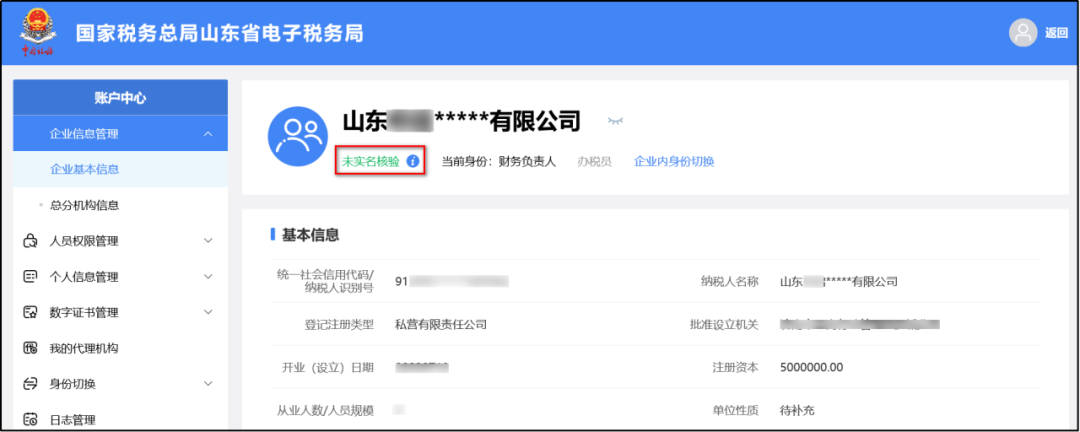Open the user avatar icon in header

pos(1023,32)
